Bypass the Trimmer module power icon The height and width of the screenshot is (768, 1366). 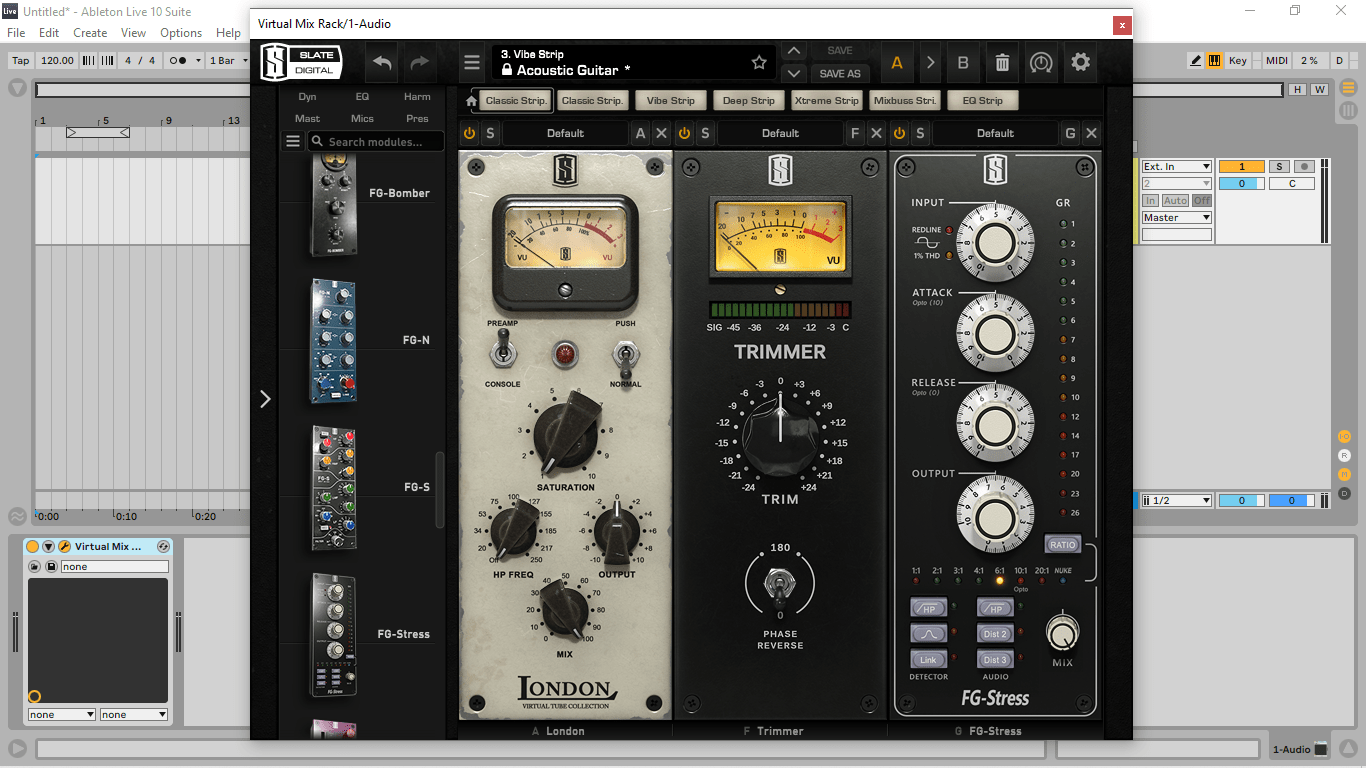685,133
